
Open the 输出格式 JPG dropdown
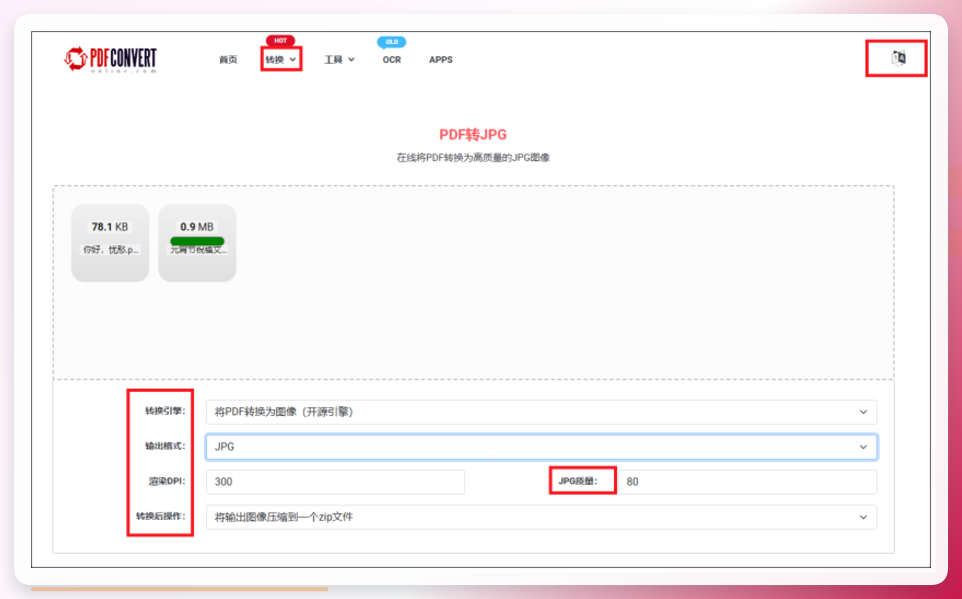[x=541, y=447]
